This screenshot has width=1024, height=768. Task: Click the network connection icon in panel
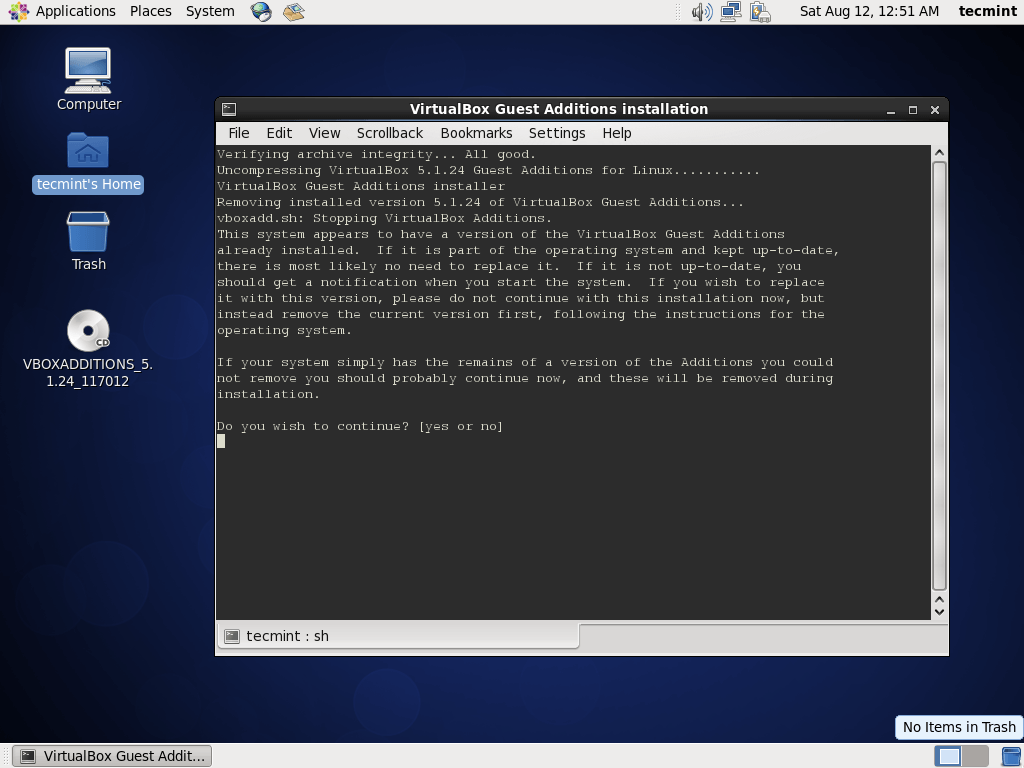click(x=731, y=11)
